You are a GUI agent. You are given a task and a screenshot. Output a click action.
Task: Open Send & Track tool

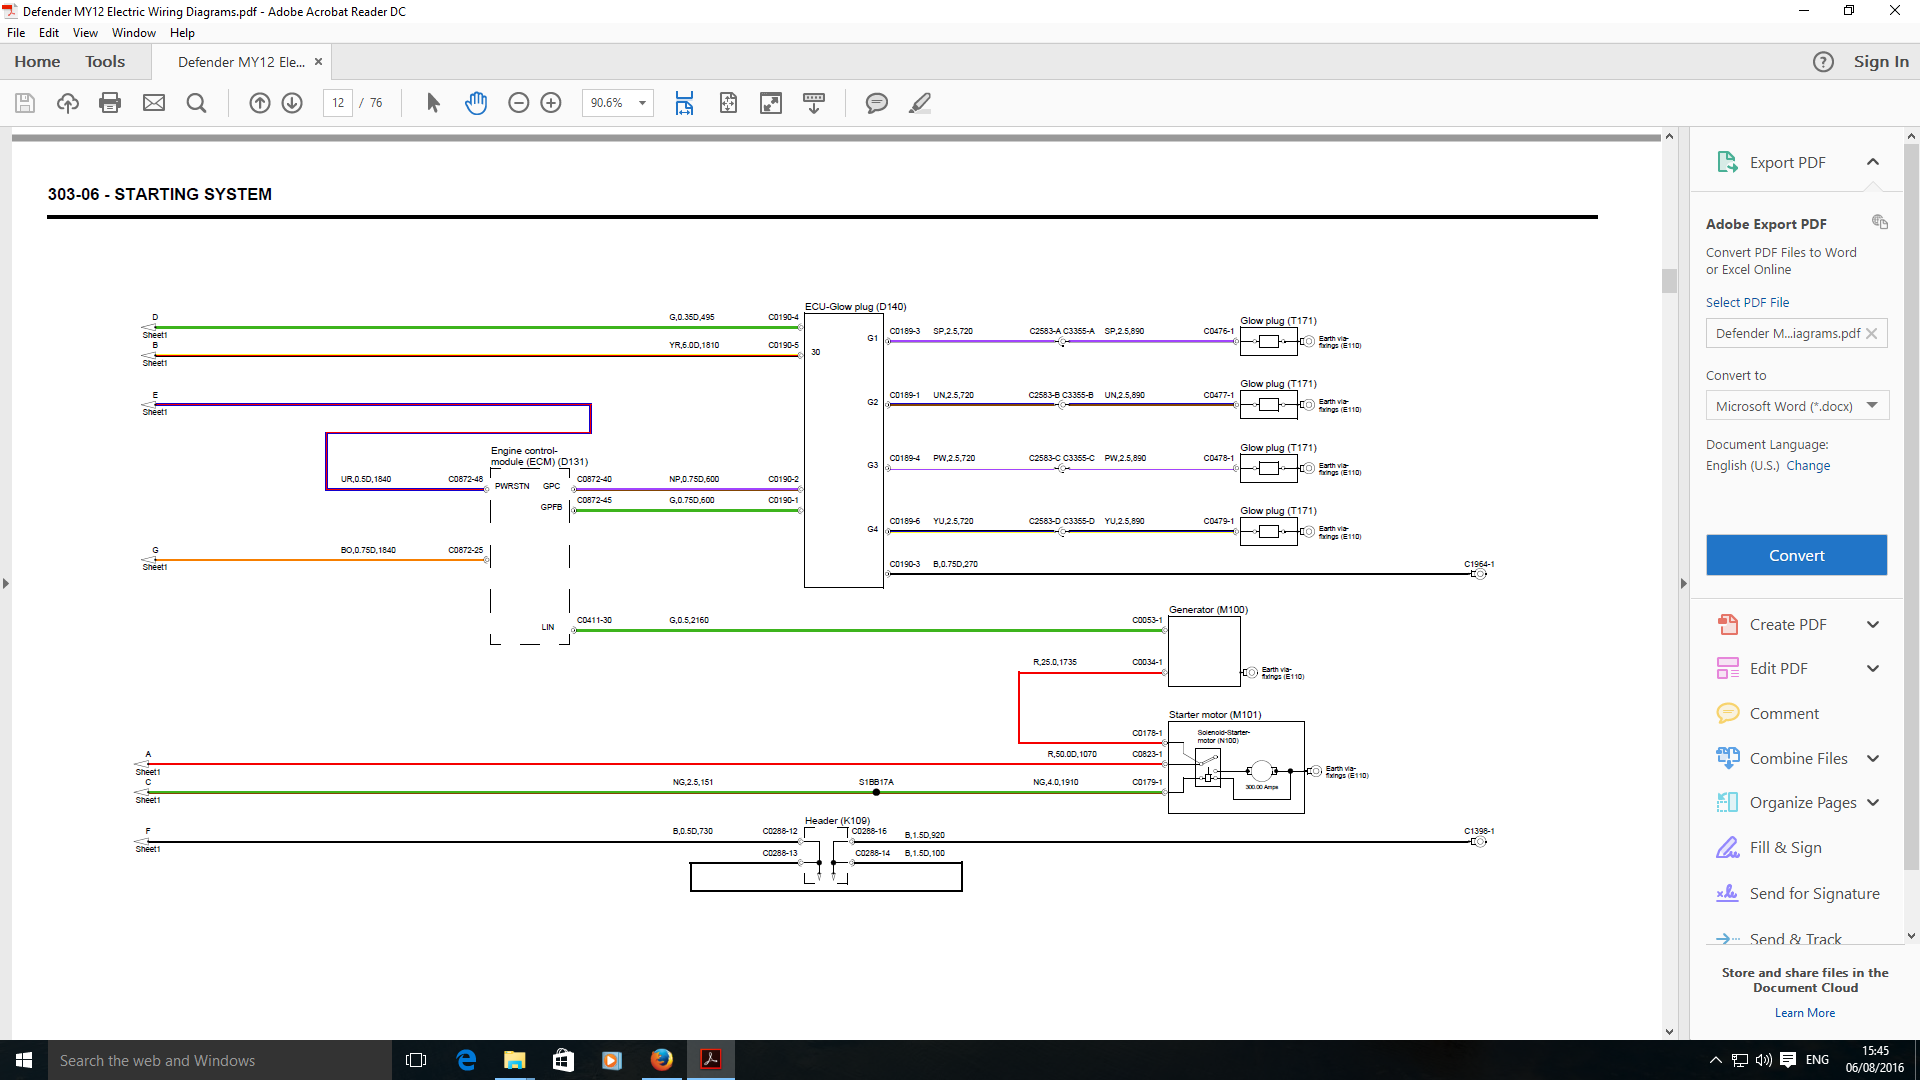point(1779,939)
